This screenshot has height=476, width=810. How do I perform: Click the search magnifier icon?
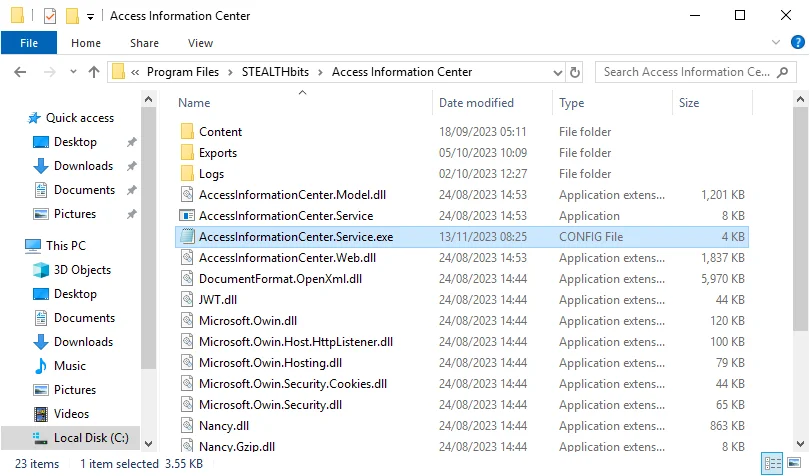pyautogui.click(x=783, y=72)
